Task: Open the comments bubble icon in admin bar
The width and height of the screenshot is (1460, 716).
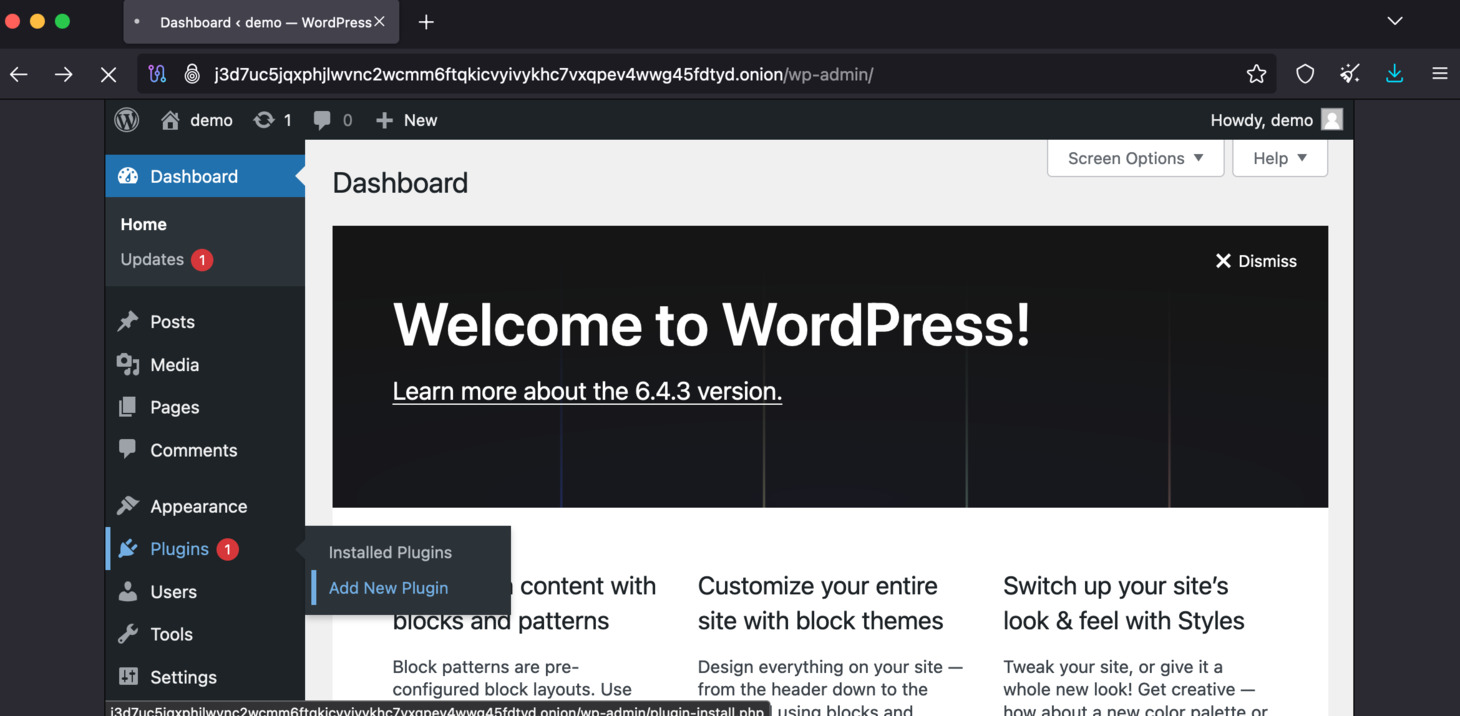Action: pyautogui.click(x=322, y=120)
